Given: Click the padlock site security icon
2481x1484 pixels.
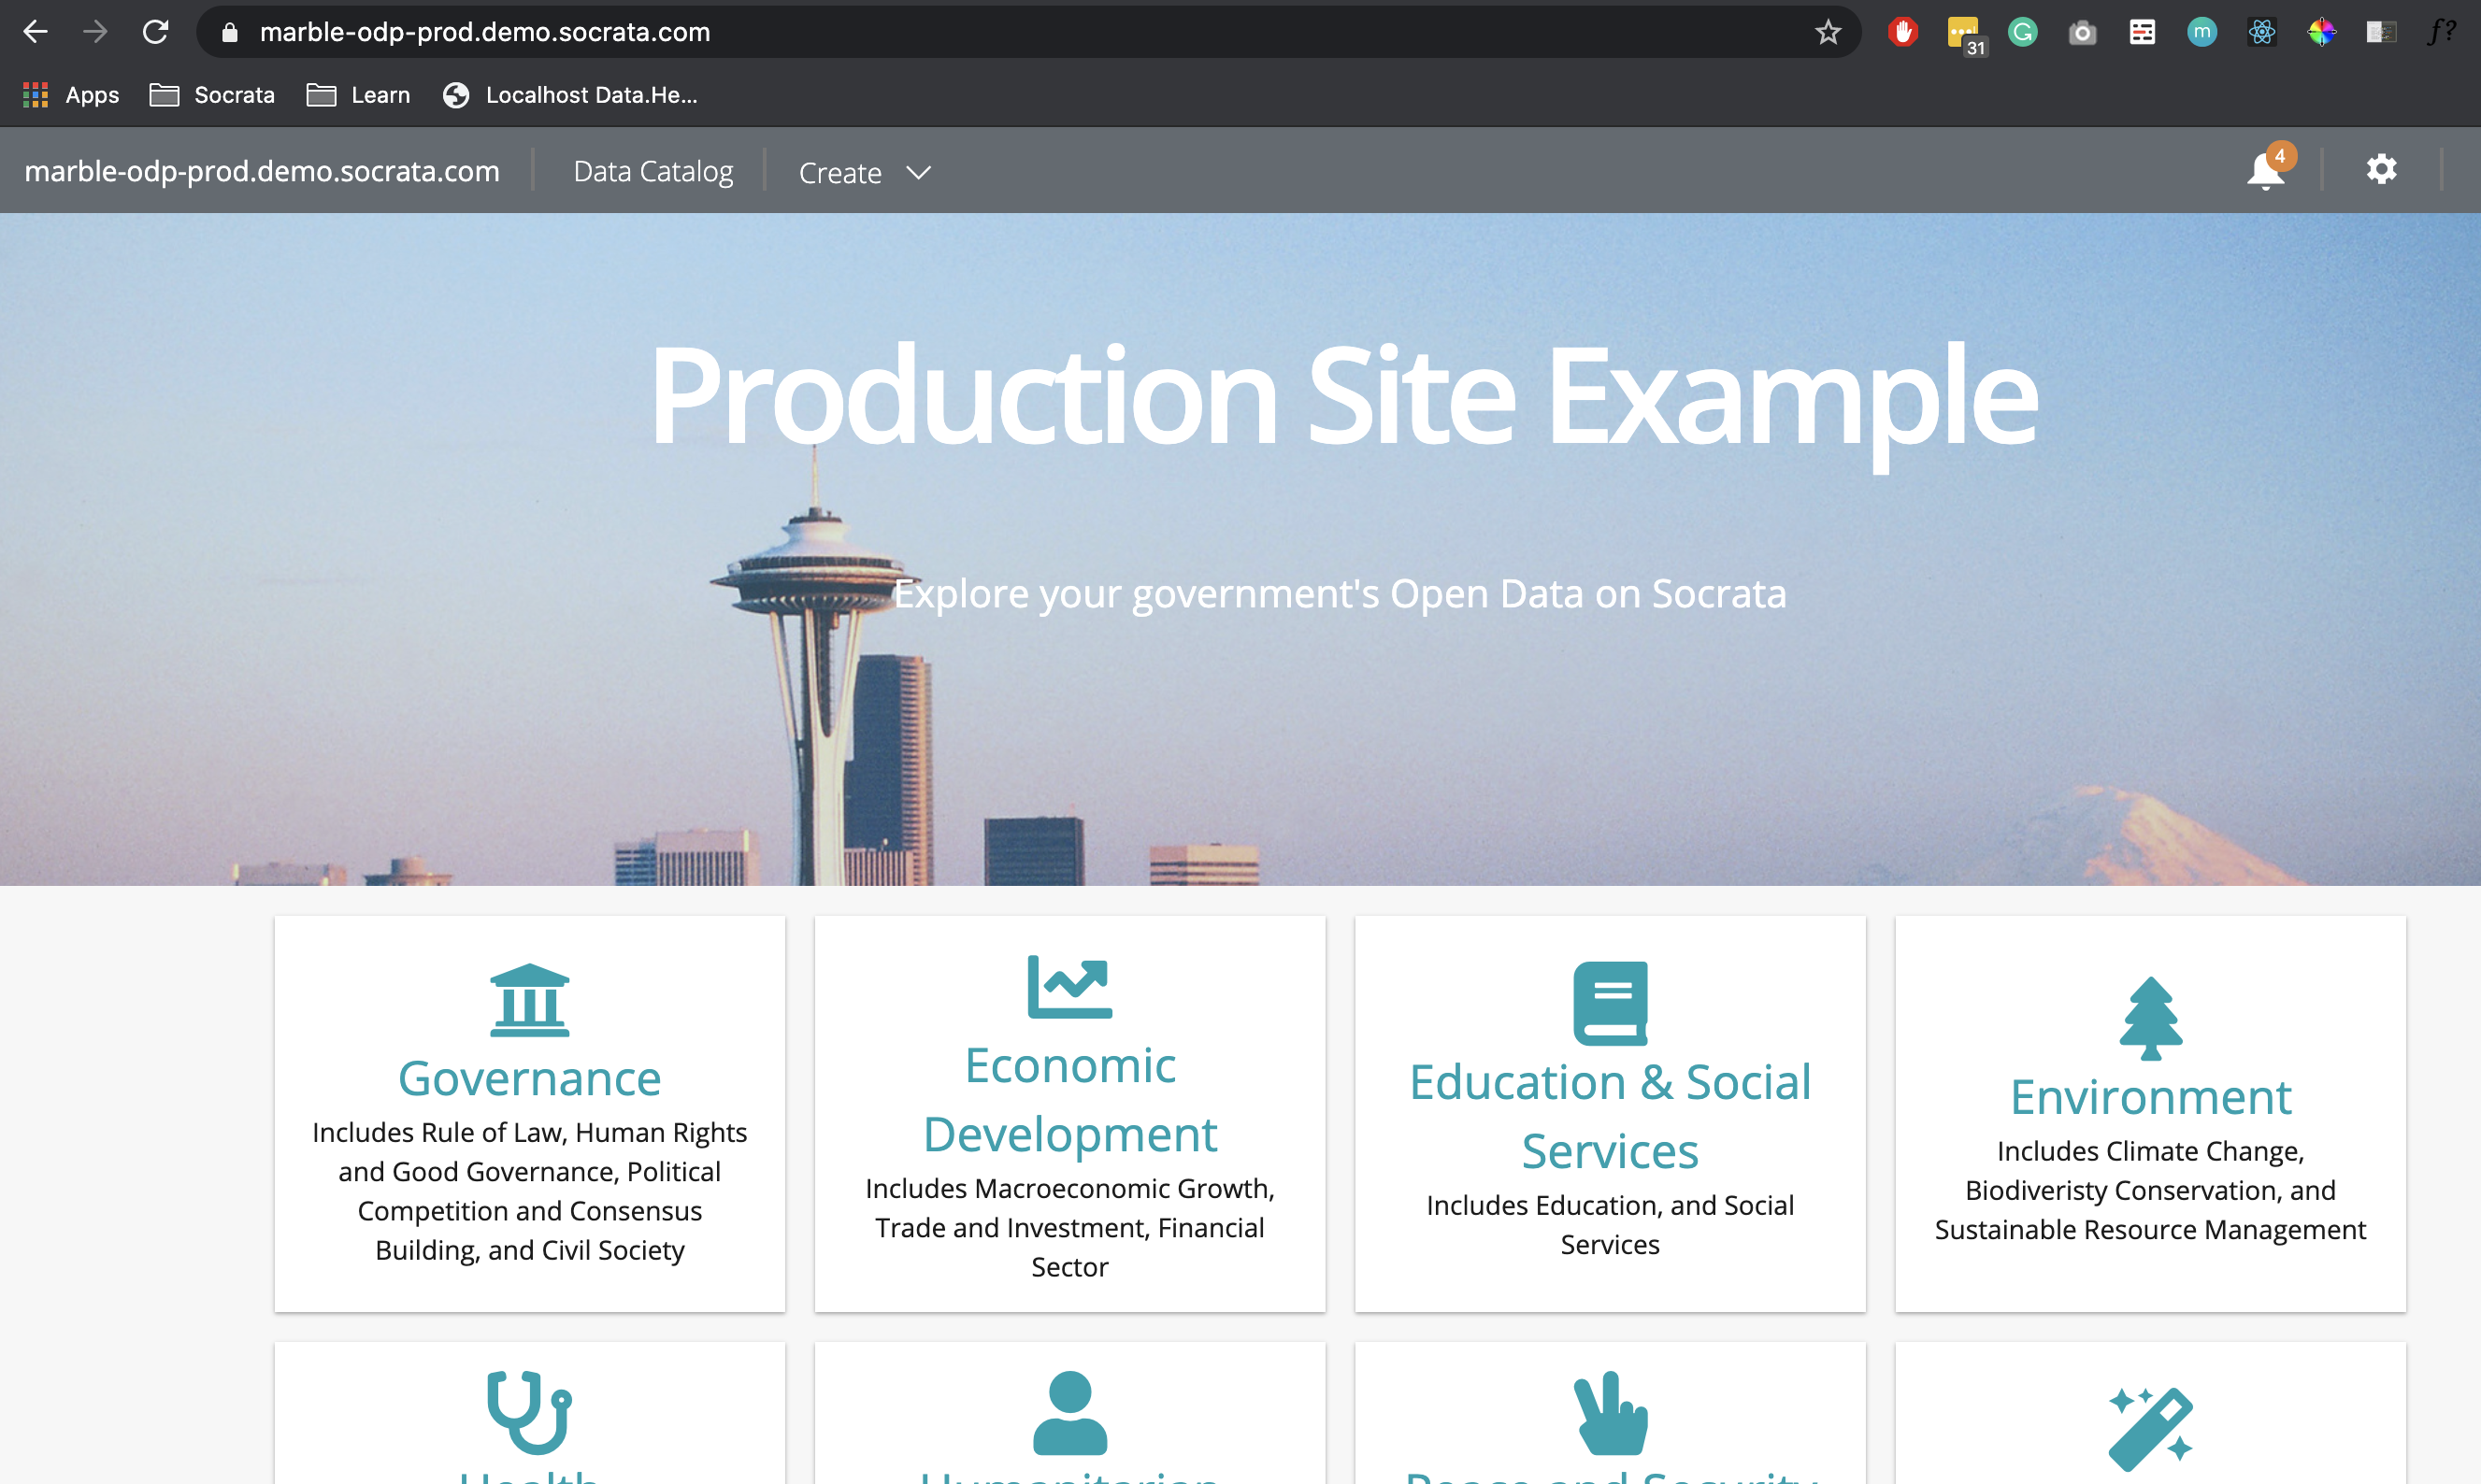Looking at the screenshot, I should tap(230, 32).
